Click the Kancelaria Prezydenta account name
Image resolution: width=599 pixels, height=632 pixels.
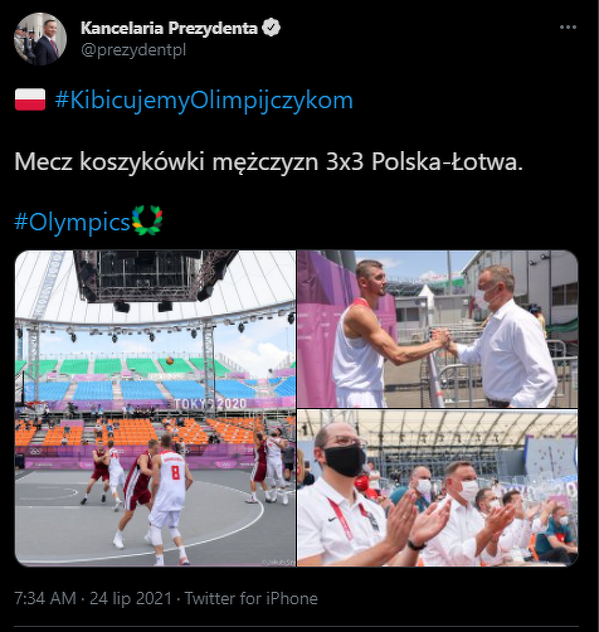(169, 28)
